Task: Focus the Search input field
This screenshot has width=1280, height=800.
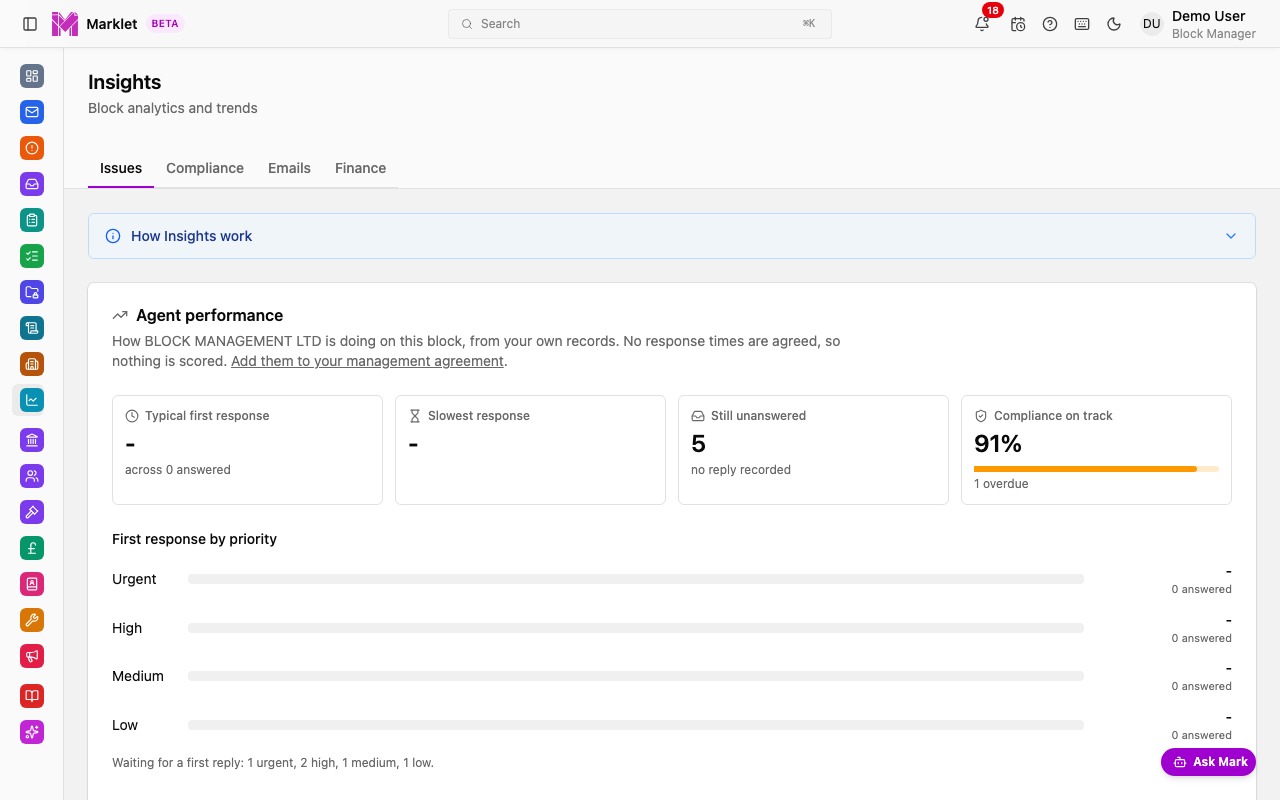Action: coord(640,24)
